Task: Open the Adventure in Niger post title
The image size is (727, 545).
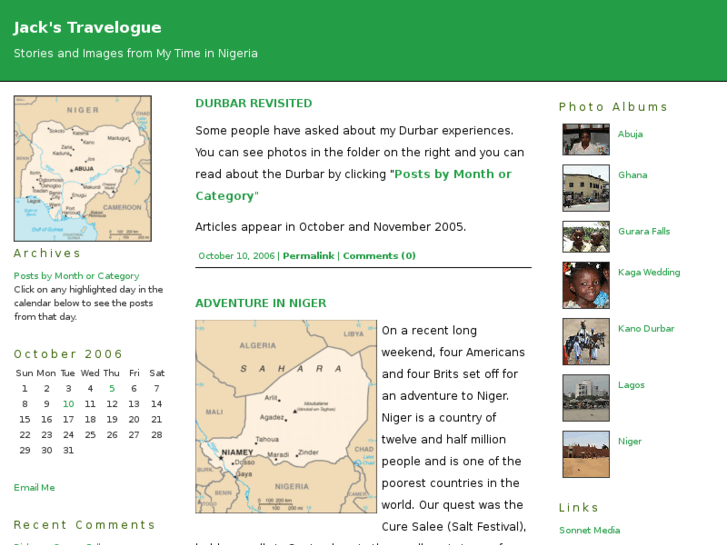Action: [x=261, y=303]
